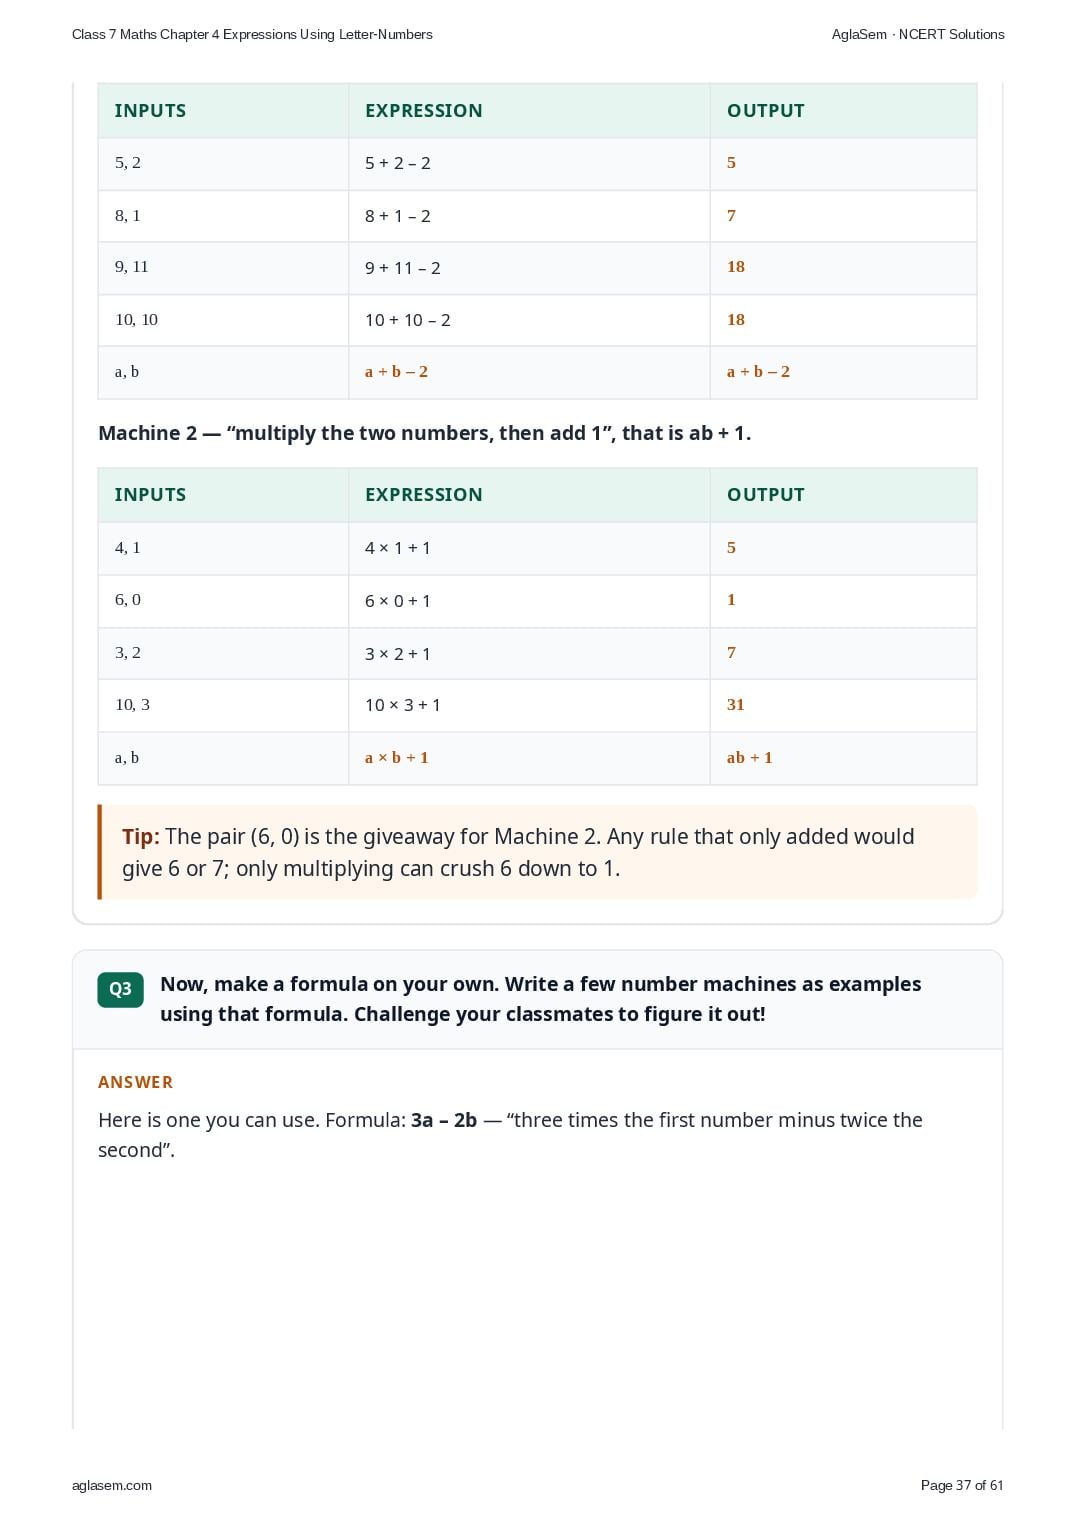
Task: Click the Tip callout box
Action: (537, 852)
